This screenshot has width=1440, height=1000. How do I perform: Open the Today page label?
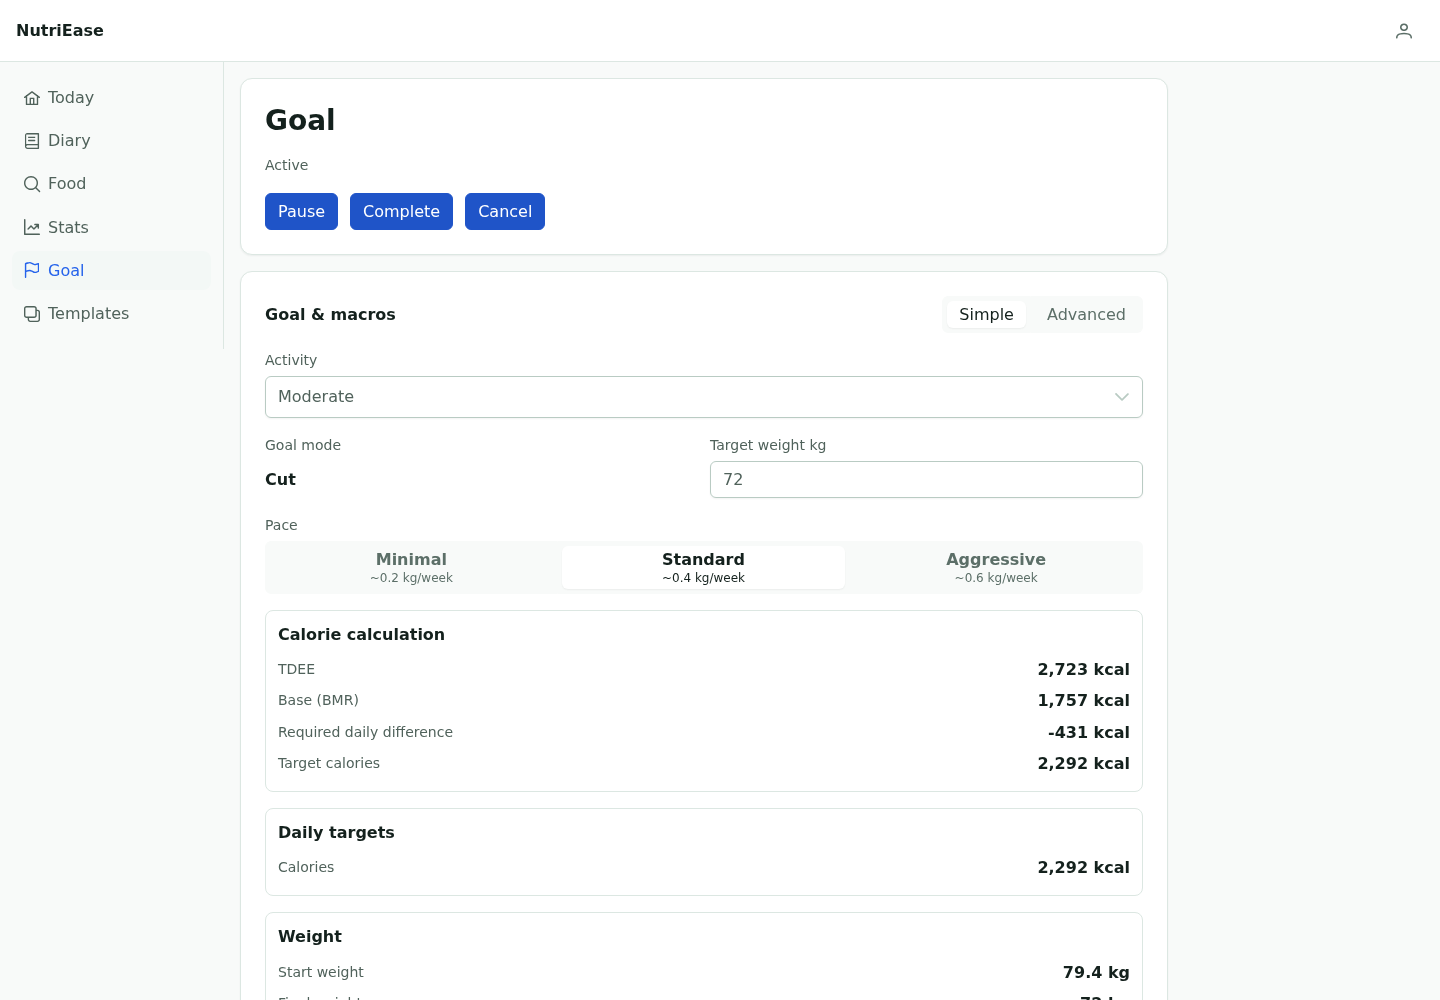click(x=71, y=98)
